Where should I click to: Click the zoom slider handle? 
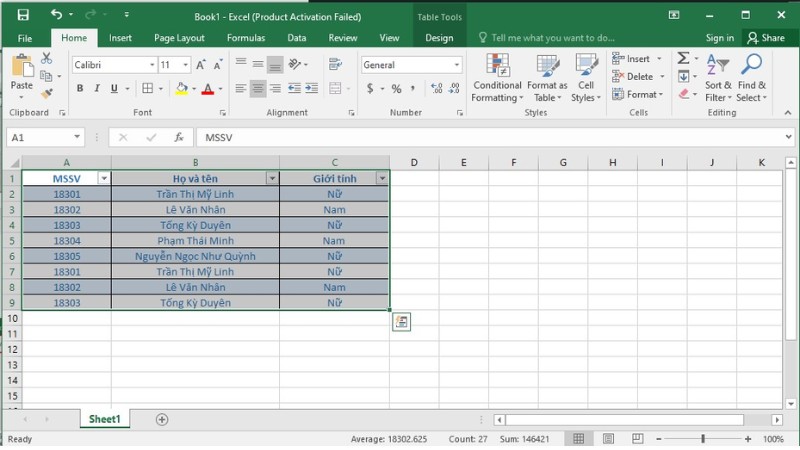[703, 439]
